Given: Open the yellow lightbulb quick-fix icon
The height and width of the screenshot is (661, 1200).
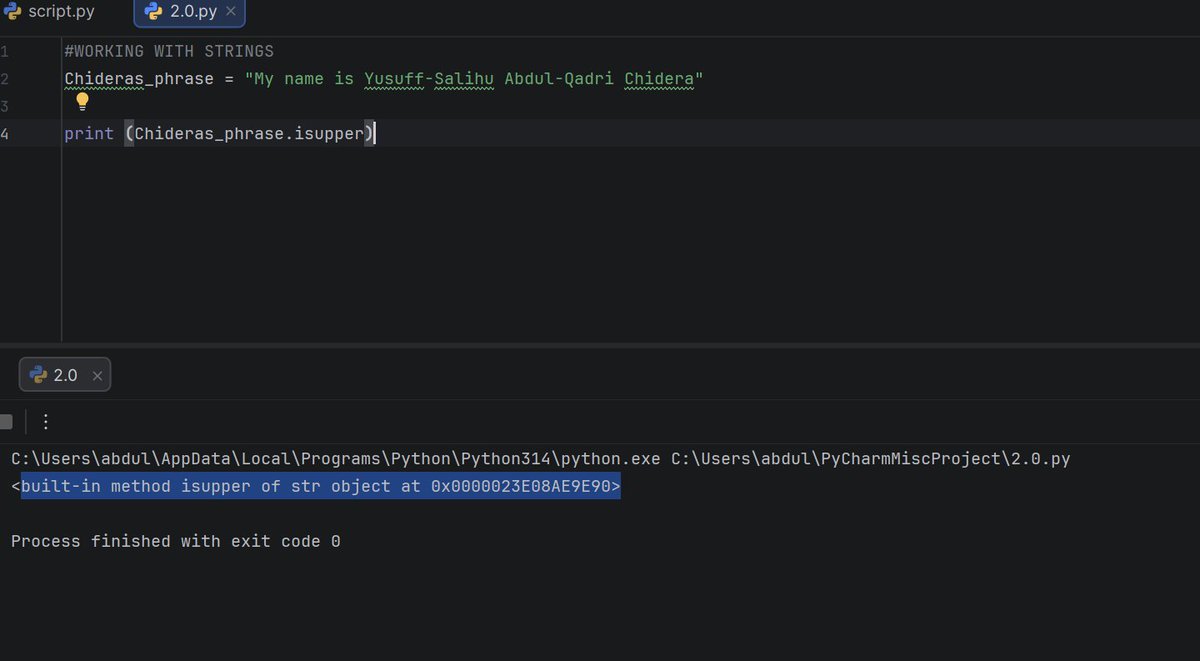Looking at the screenshot, I should tap(83, 101).
